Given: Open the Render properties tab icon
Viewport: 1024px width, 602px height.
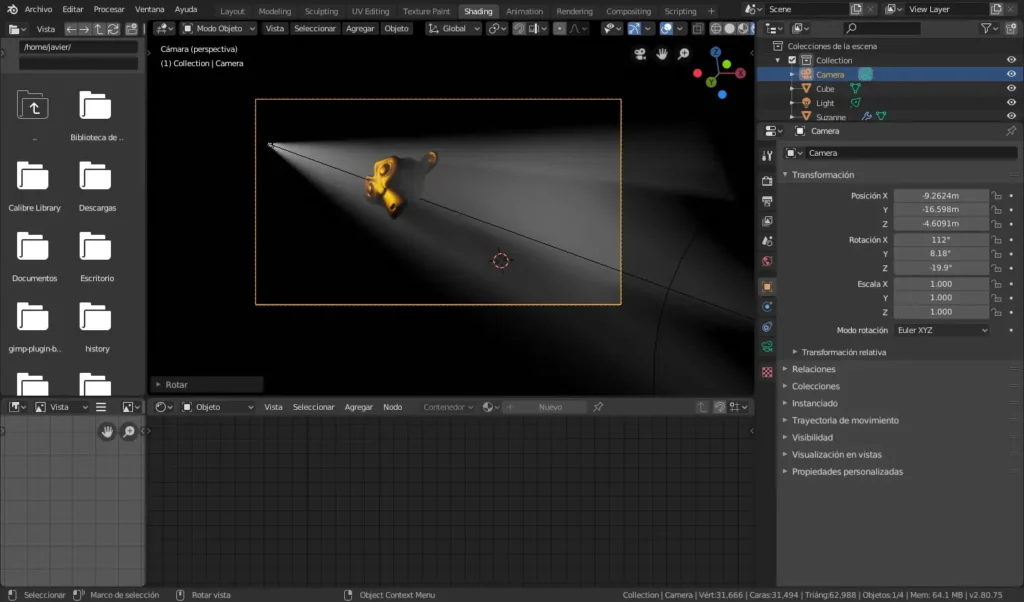Looking at the screenshot, I should pos(767,181).
